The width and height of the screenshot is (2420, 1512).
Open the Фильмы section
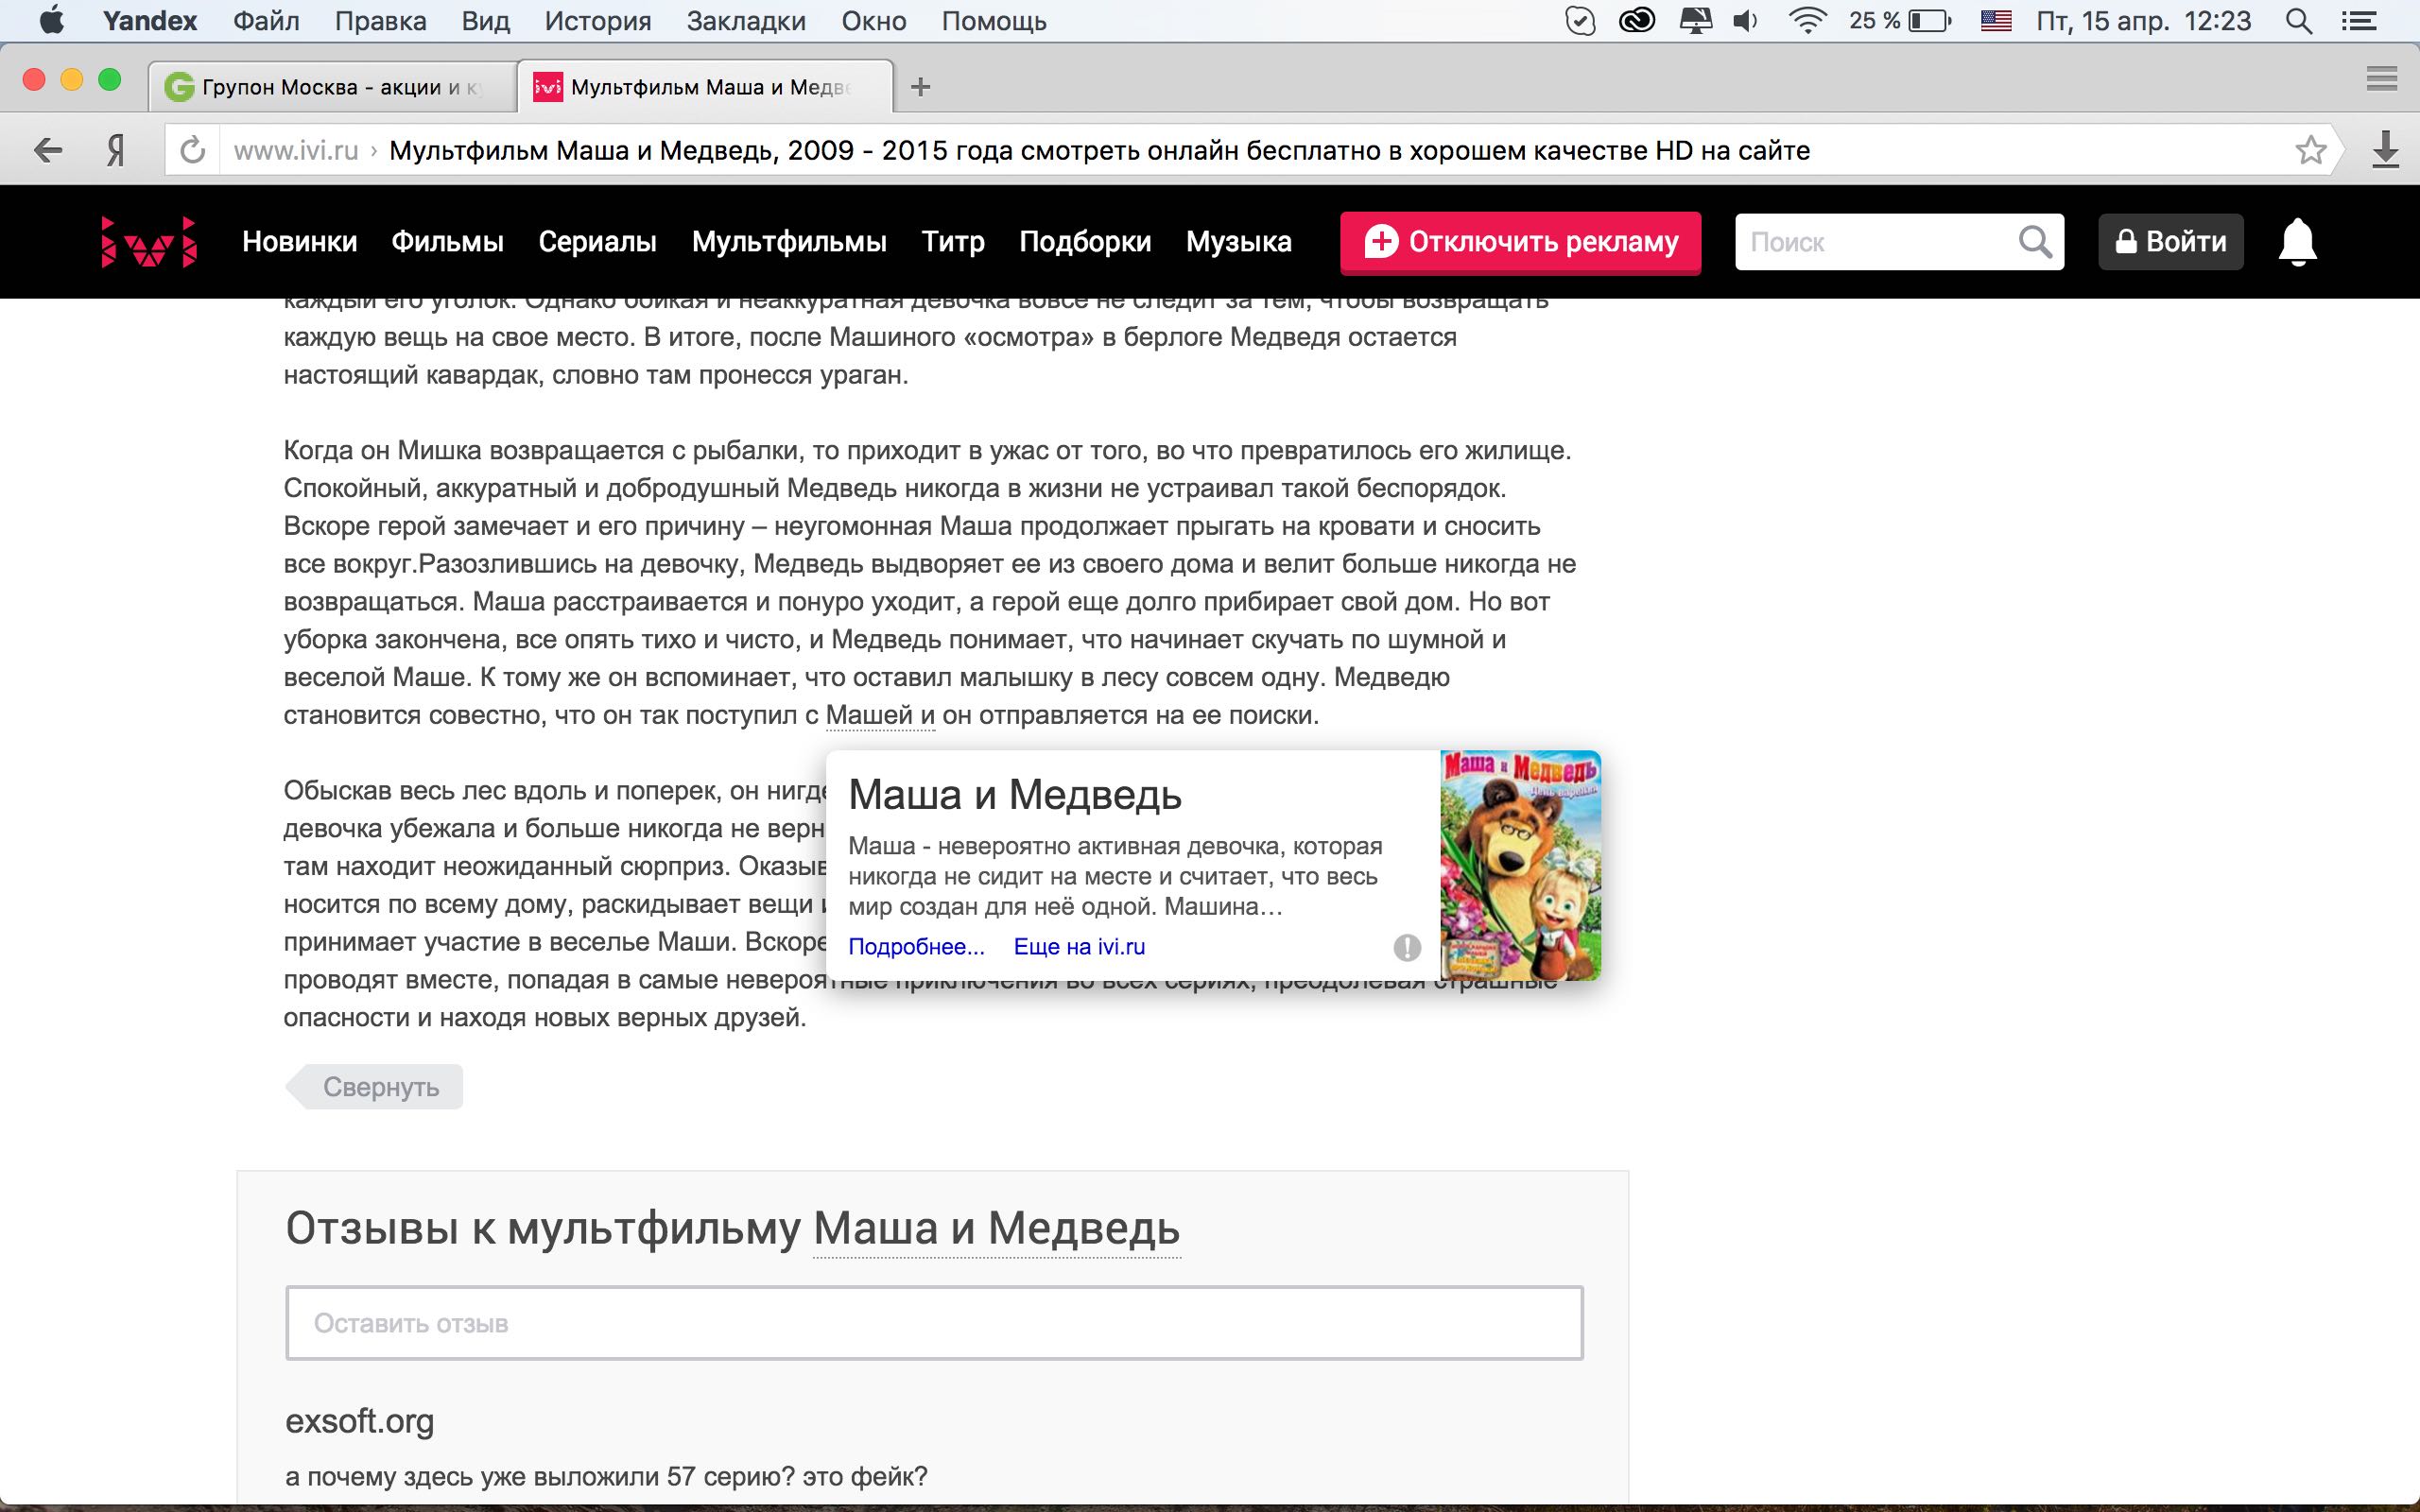(x=447, y=242)
